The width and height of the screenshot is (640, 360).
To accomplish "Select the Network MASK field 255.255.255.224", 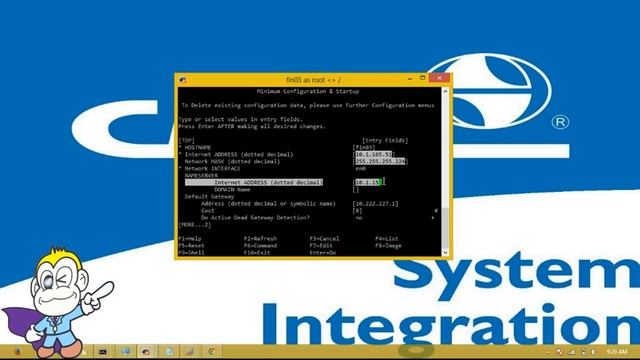I will pyautogui.click(x=380, y=161).
